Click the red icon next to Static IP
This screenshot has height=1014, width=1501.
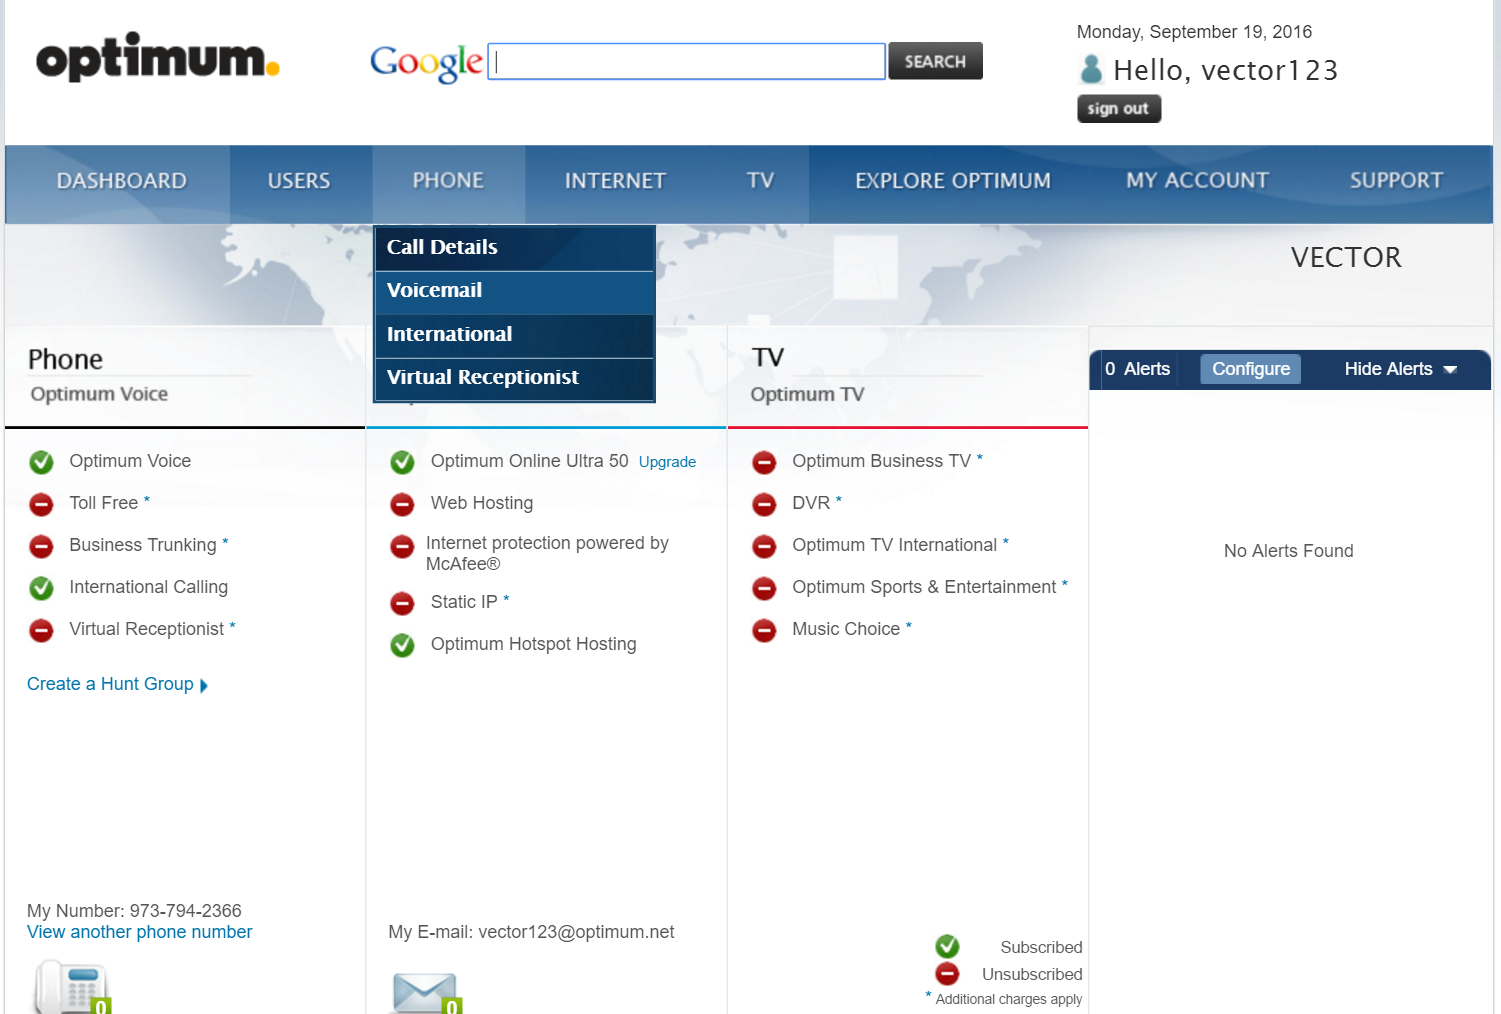pos(402,603)
